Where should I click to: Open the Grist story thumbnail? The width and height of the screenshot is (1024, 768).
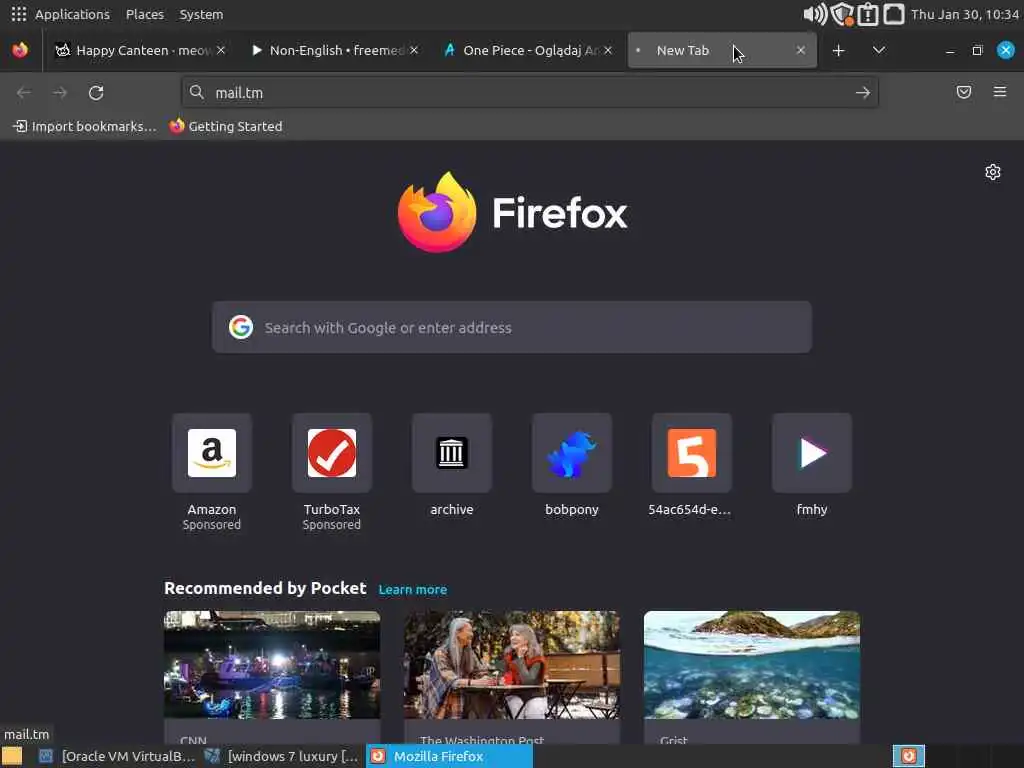point(752,665)
